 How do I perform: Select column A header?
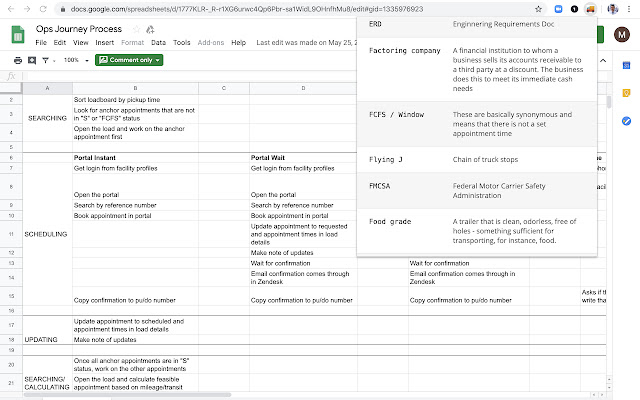point(47,88)
